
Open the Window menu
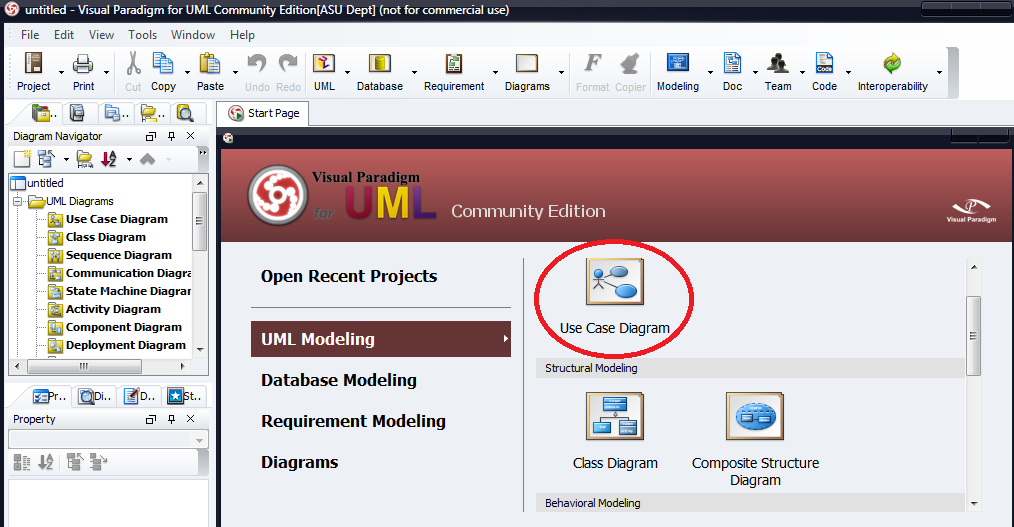(x=193, y=35)
